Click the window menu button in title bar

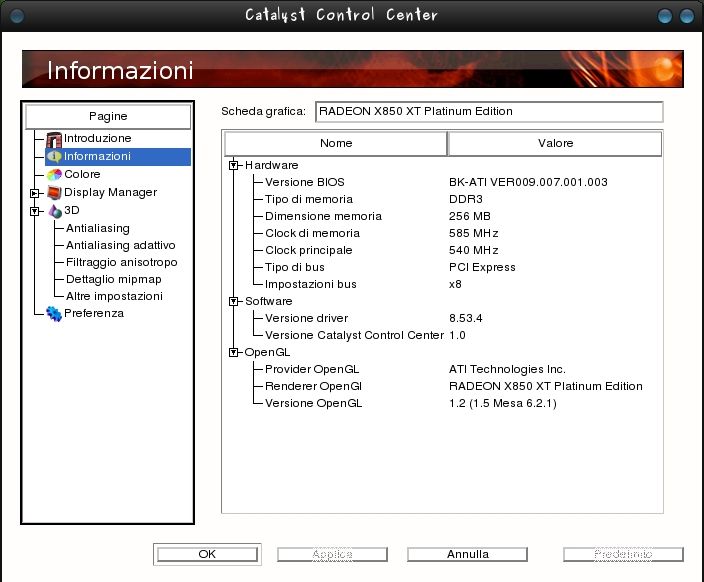[x=15, y=15]
